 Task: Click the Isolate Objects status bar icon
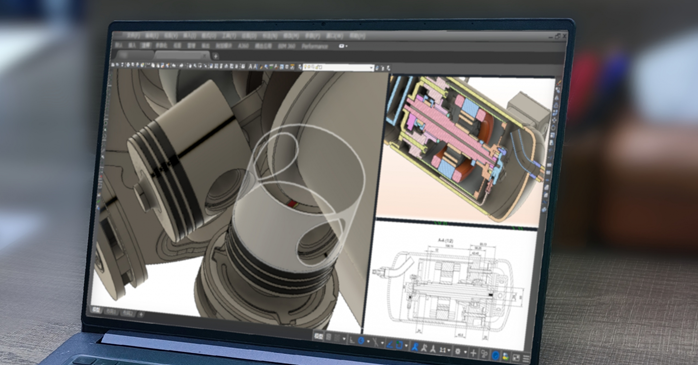point(484,354)
